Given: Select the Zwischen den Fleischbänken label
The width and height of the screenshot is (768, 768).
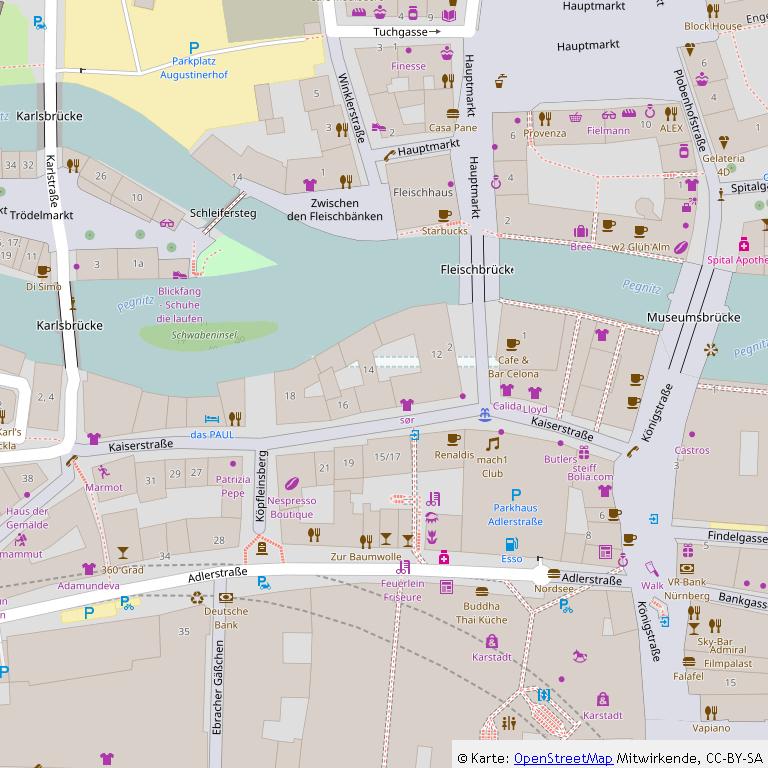Looking at the screenshot, I should point(335,210).
